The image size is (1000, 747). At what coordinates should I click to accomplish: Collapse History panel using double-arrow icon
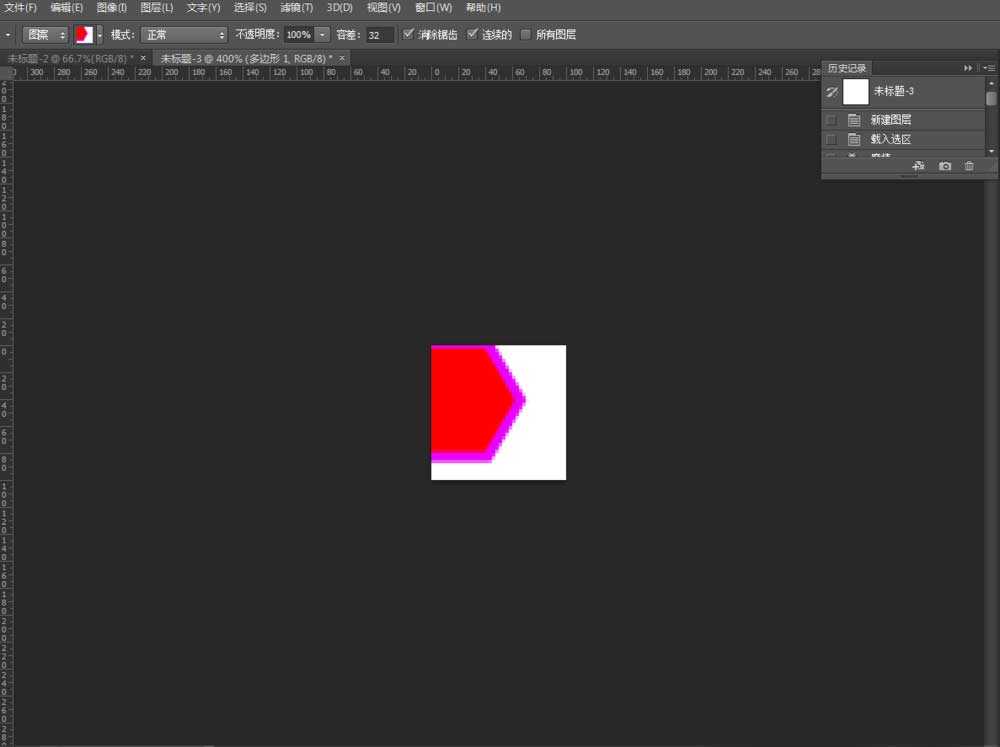click(968, 67)
